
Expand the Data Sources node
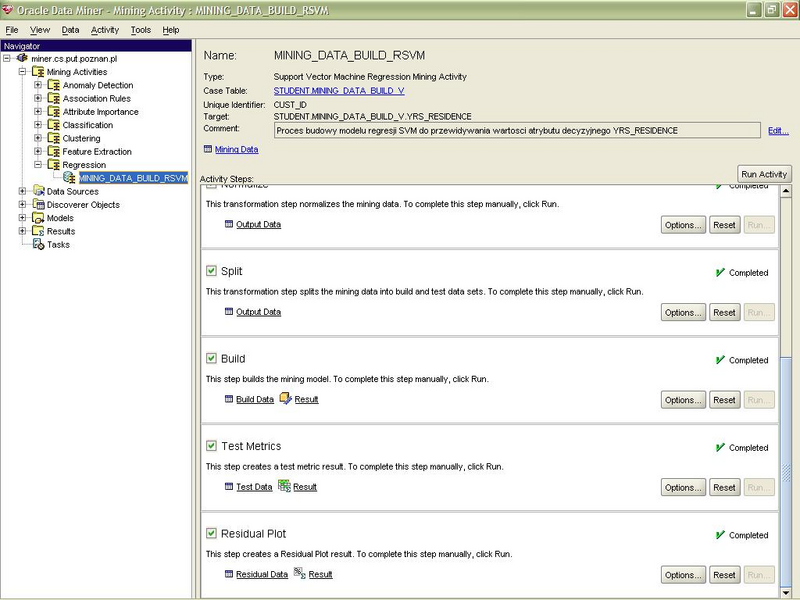coord(23,191)
